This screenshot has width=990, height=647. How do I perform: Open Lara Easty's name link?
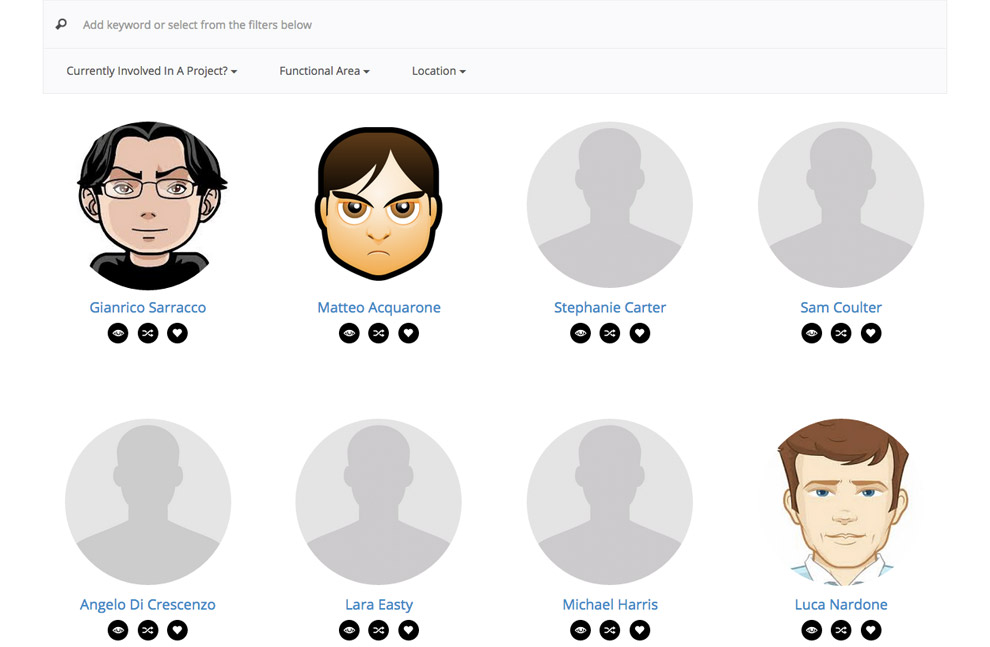pos(379,605)
